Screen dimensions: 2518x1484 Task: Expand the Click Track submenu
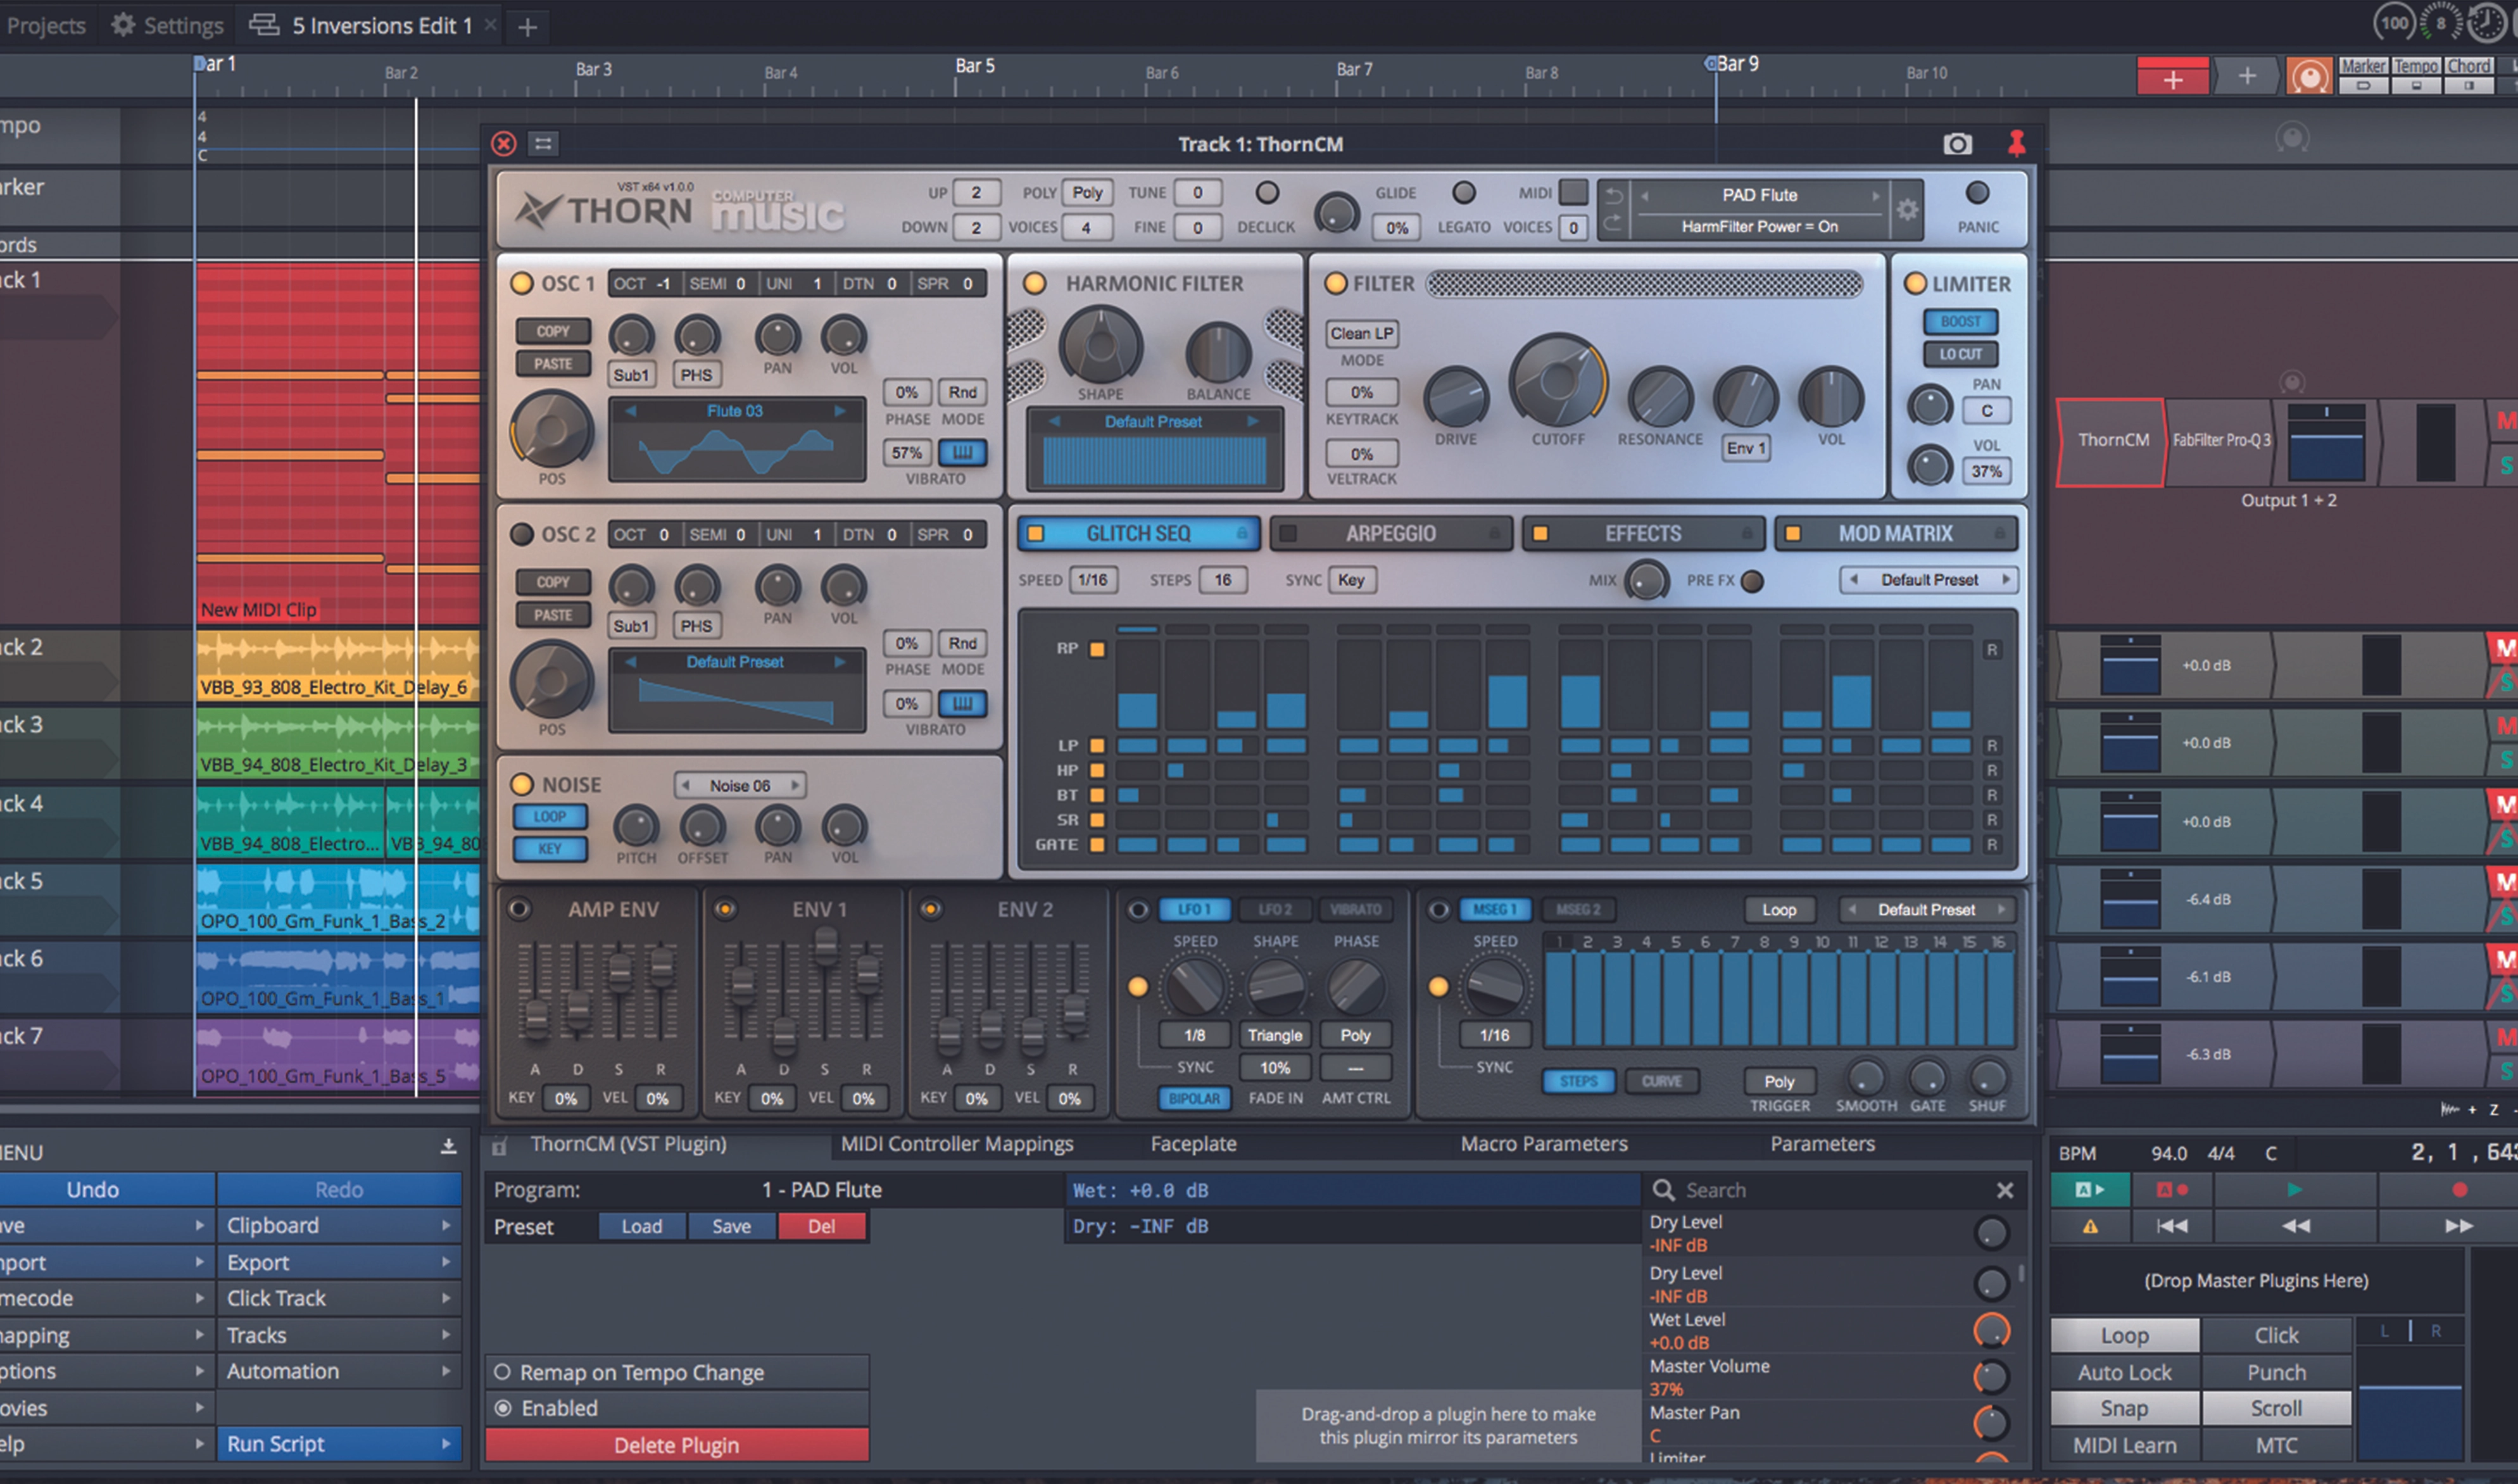pos(339,1298)
